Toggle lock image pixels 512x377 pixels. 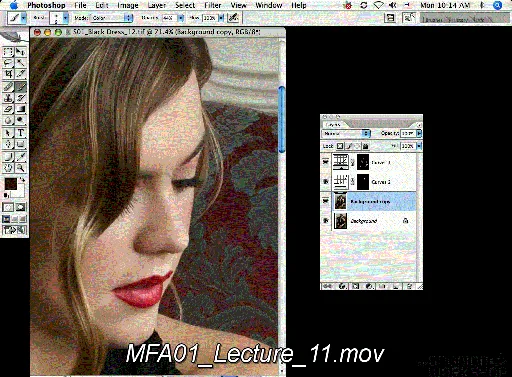(x=349, y=146)
